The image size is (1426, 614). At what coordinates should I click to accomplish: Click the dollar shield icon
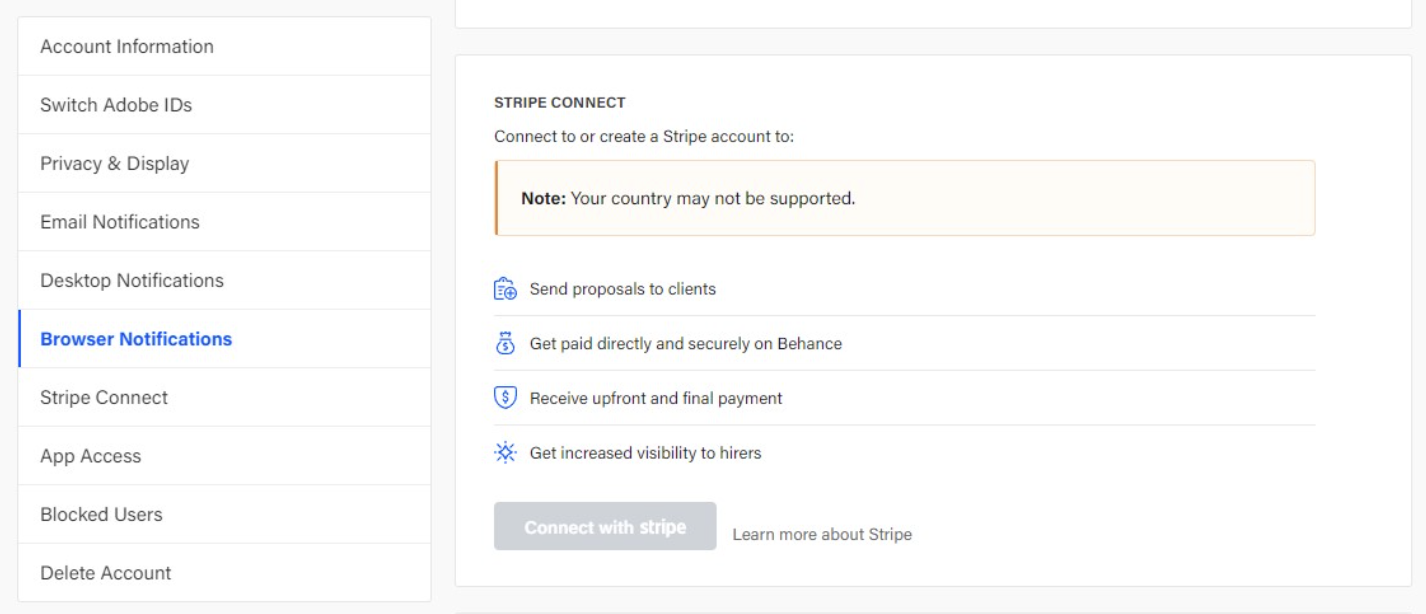click(x=506, y=398)
